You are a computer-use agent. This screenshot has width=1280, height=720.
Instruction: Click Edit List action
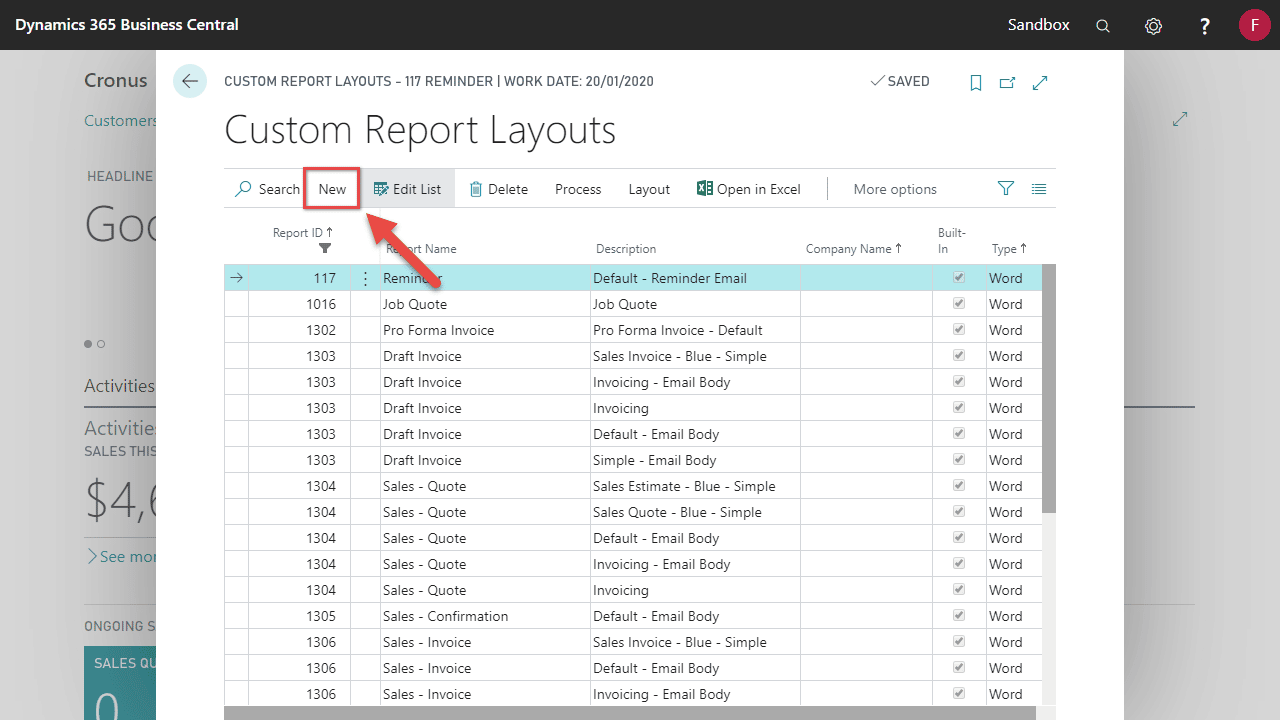(407, 188)
